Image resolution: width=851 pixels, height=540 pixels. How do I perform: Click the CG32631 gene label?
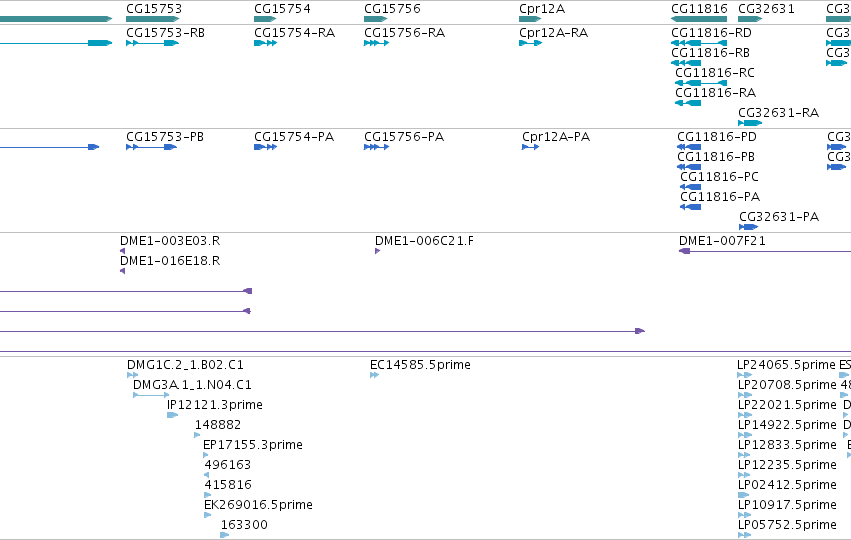pos(766,9)
